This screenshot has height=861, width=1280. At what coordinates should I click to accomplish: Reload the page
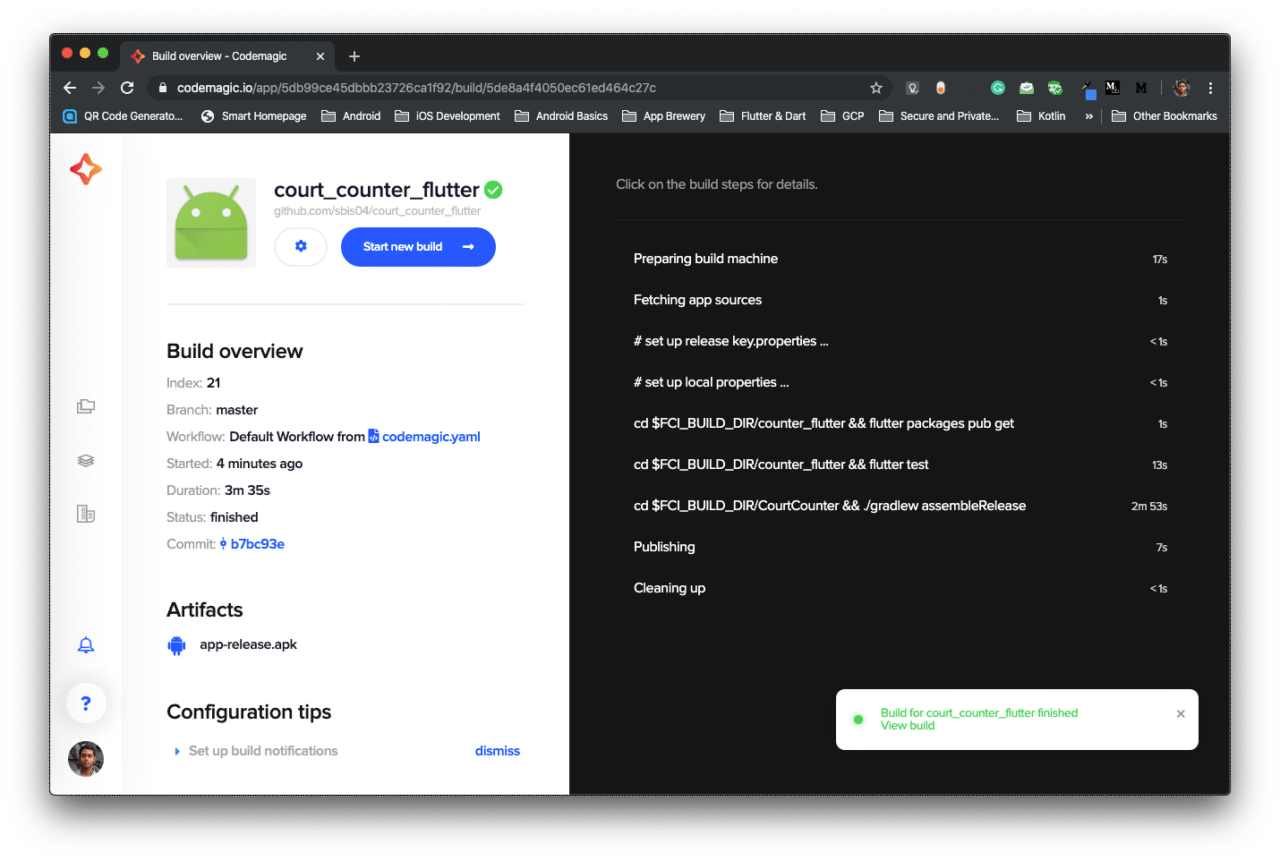coord(127,88)
